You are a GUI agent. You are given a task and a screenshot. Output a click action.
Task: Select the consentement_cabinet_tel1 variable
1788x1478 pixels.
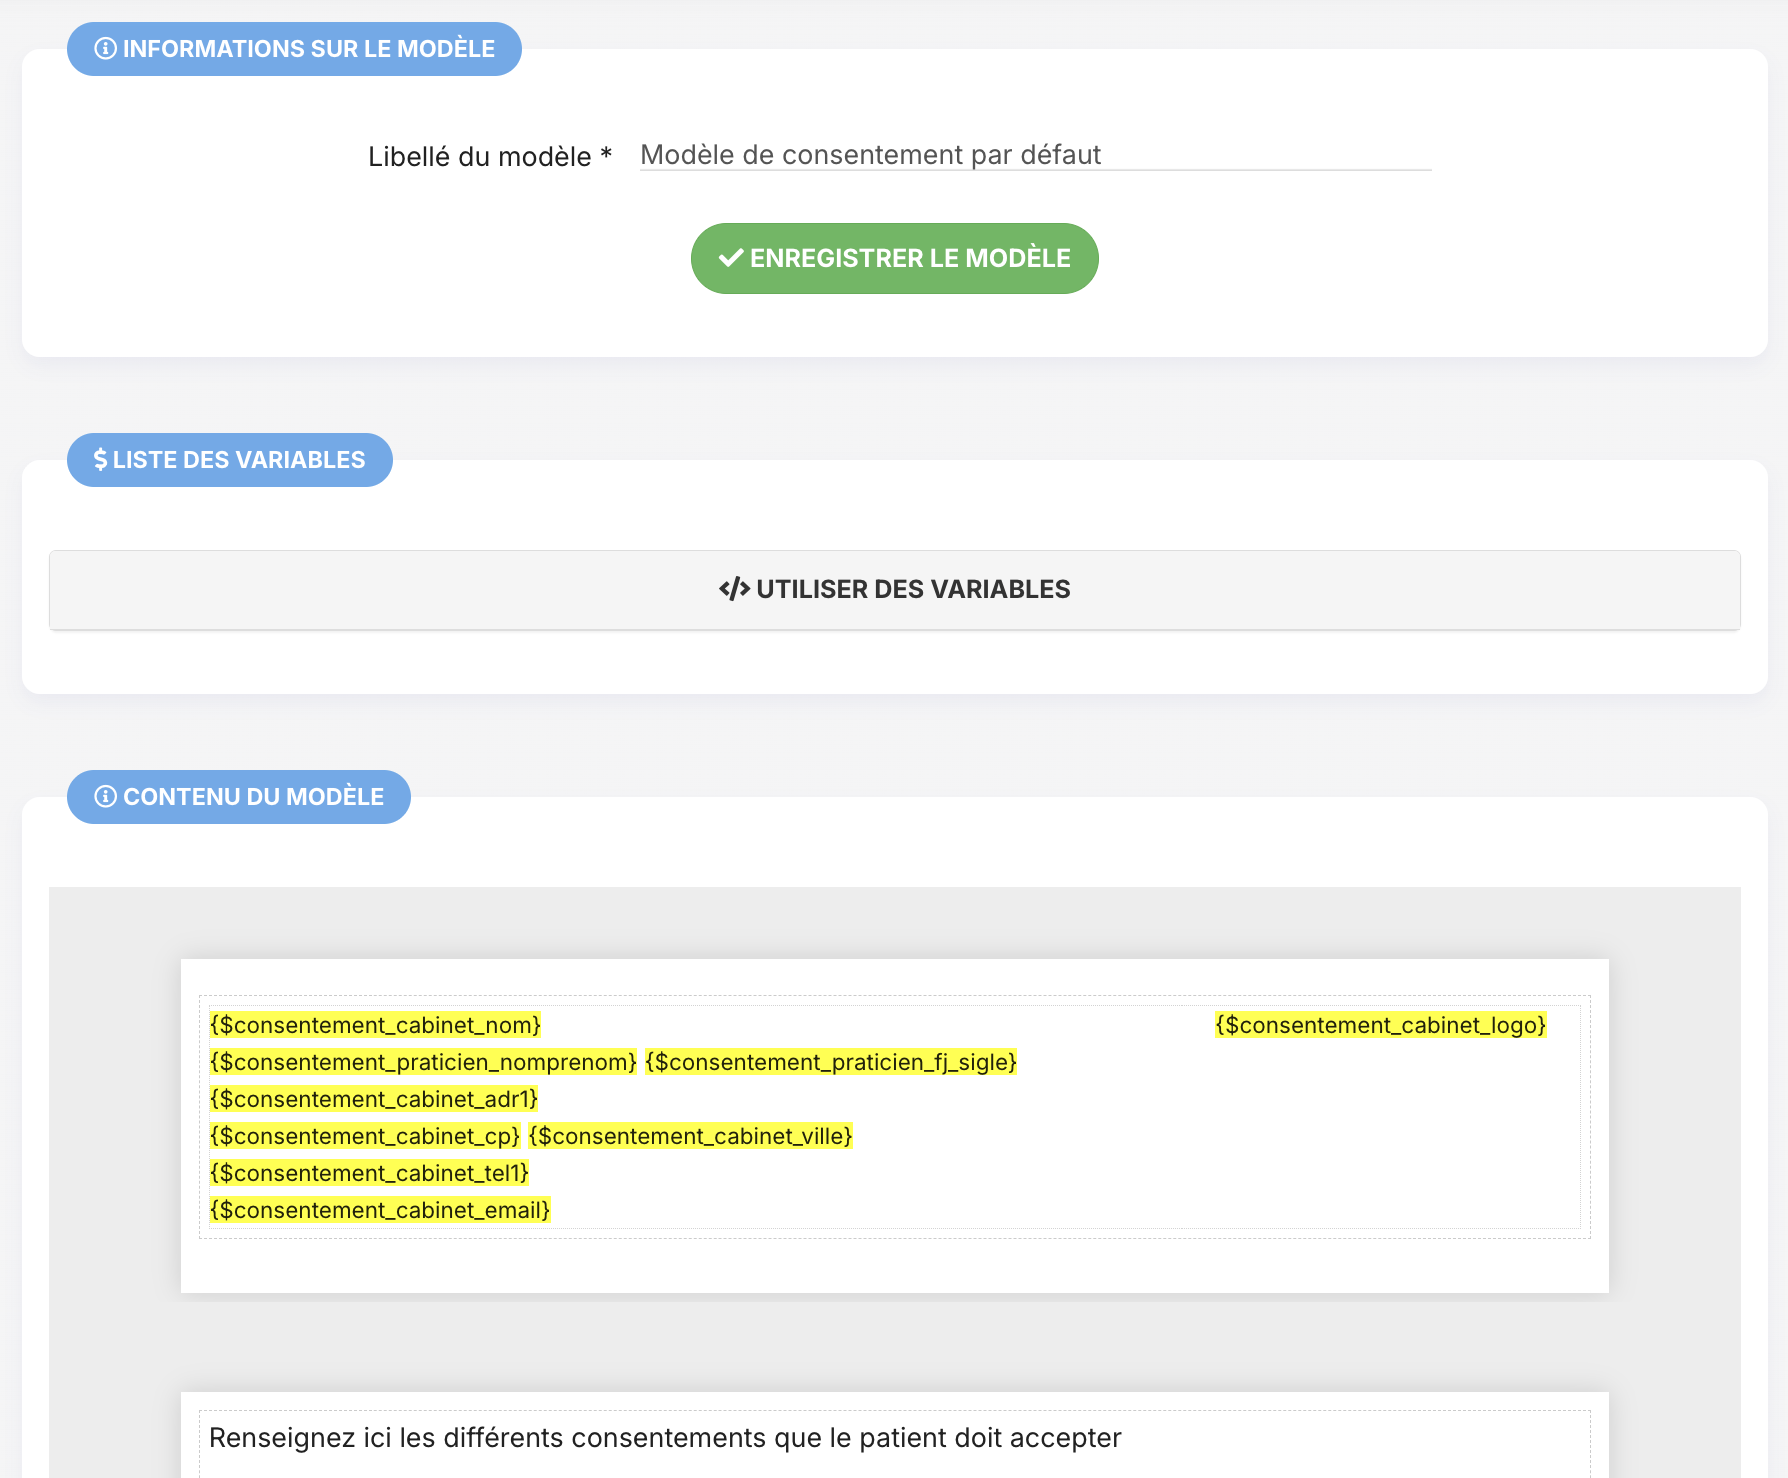coord(369,1173)
